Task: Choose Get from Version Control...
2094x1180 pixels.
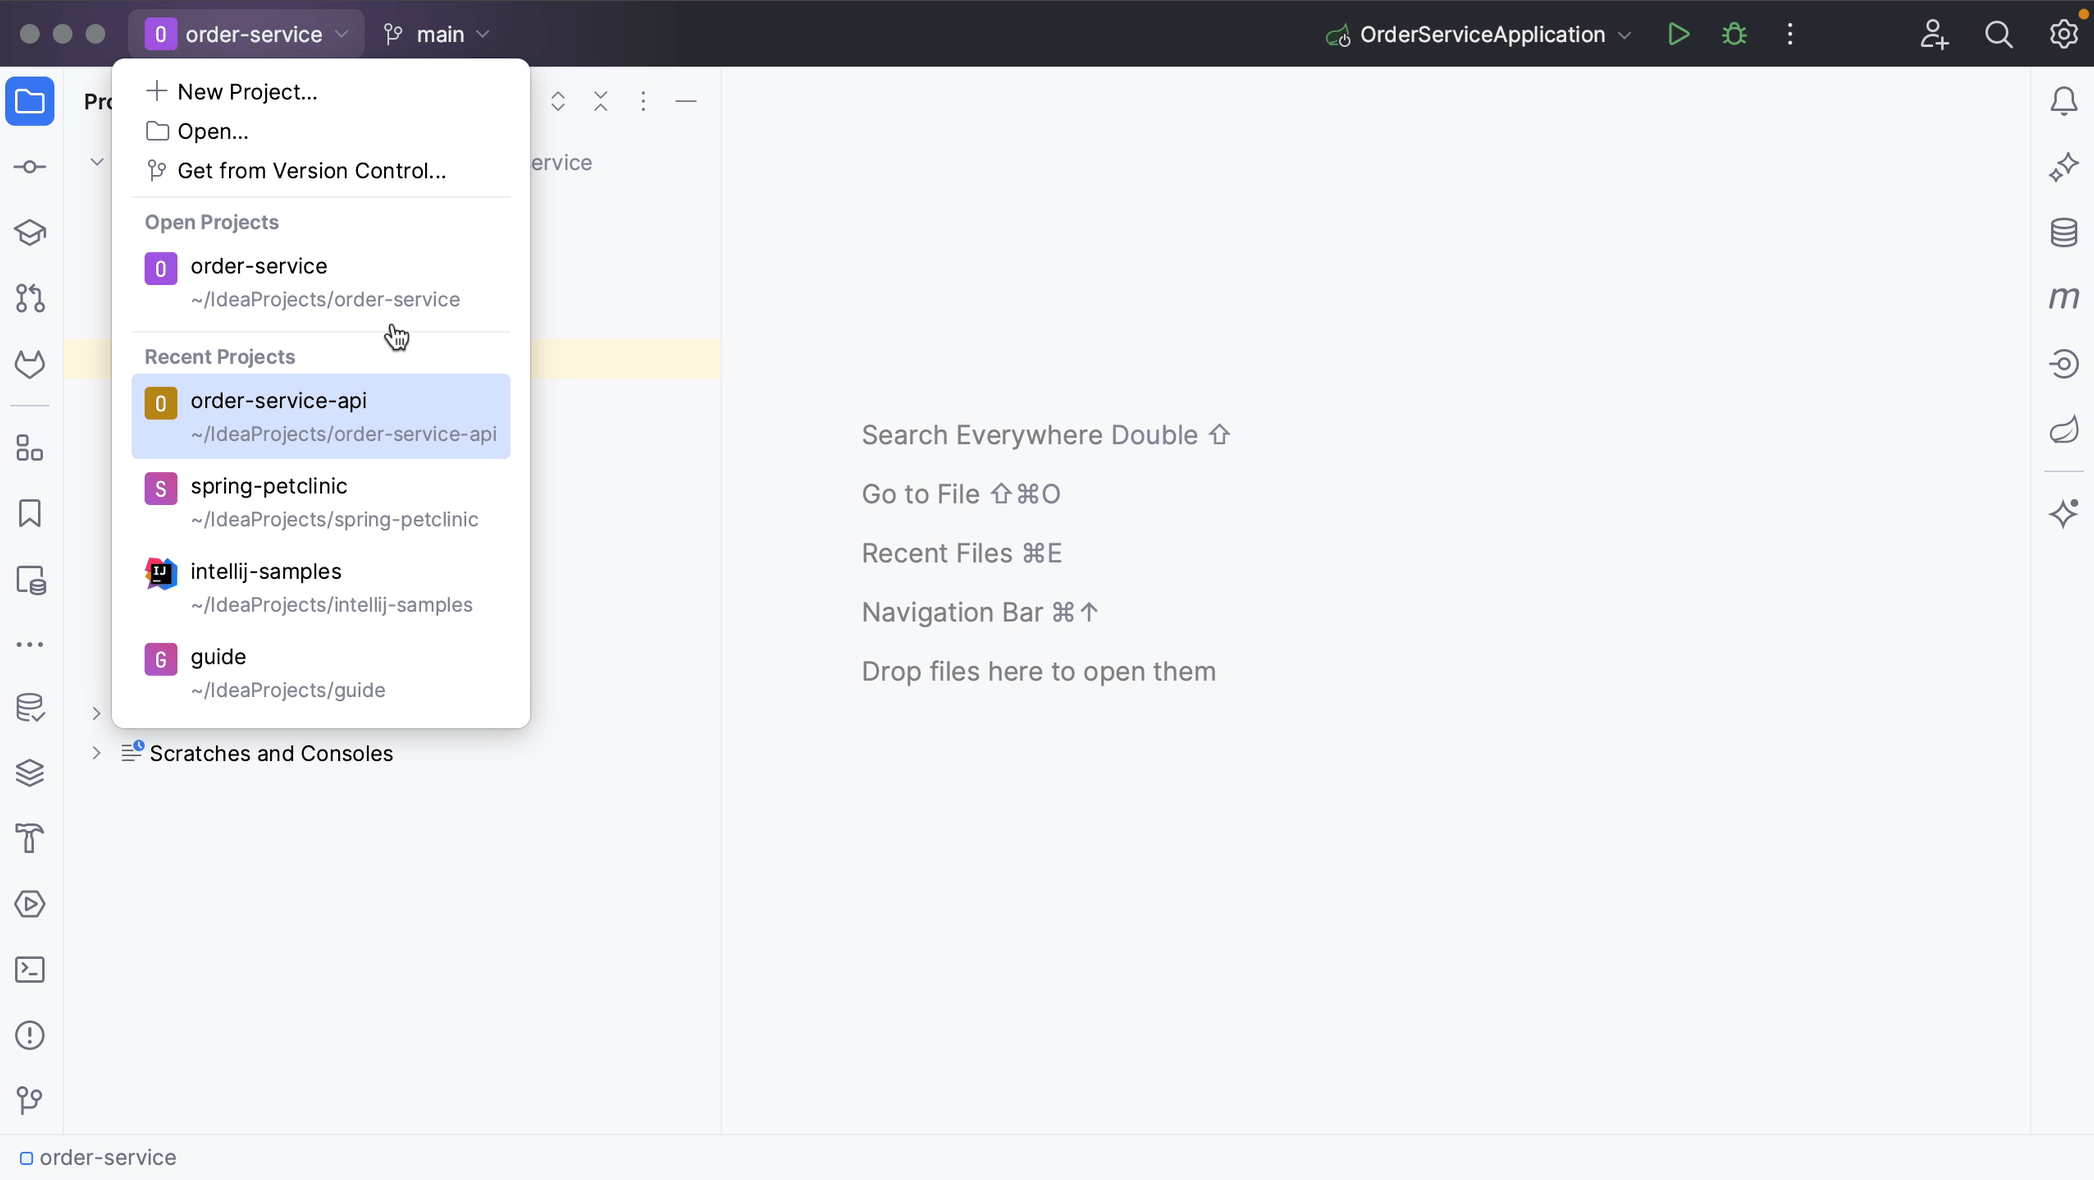Action: coord(311,171)
